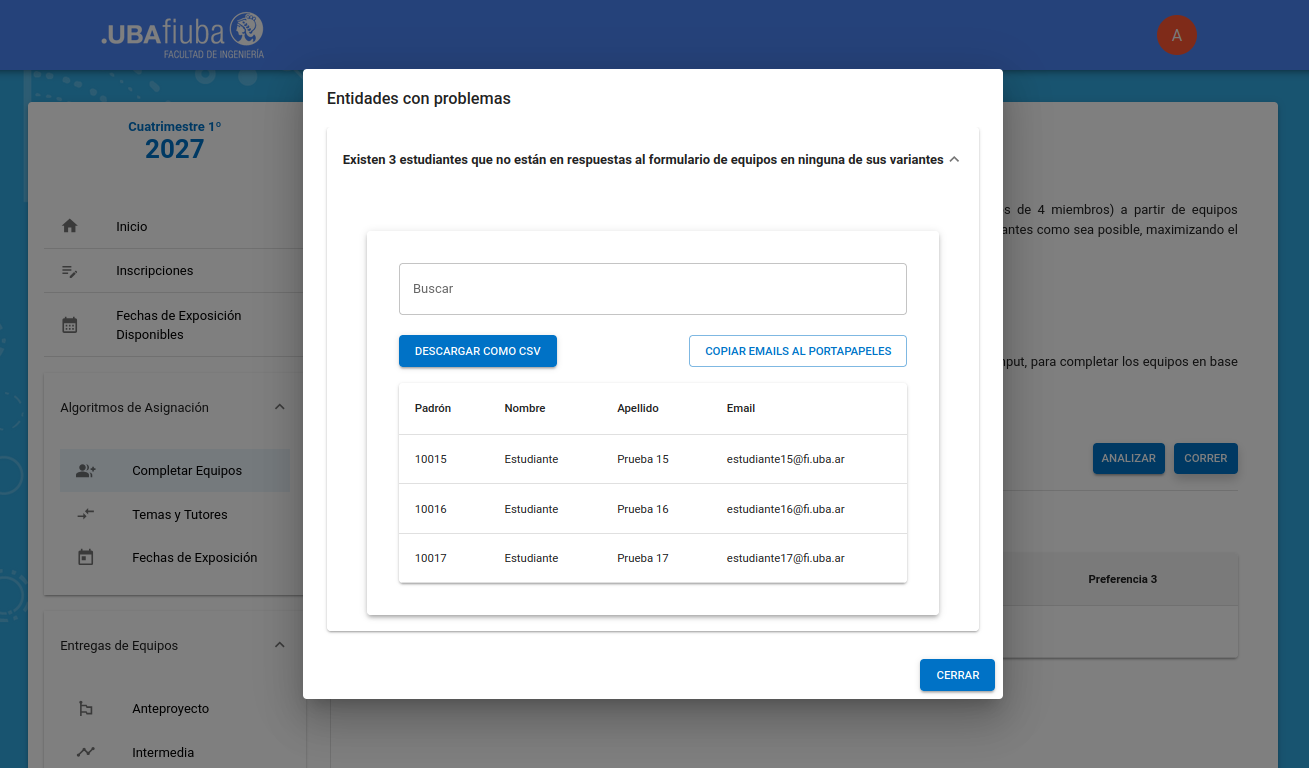Image resolution: width=1309 pixels, height=768 pixels.
Task: Open the user avatar menu
Action: [1176, 35]
